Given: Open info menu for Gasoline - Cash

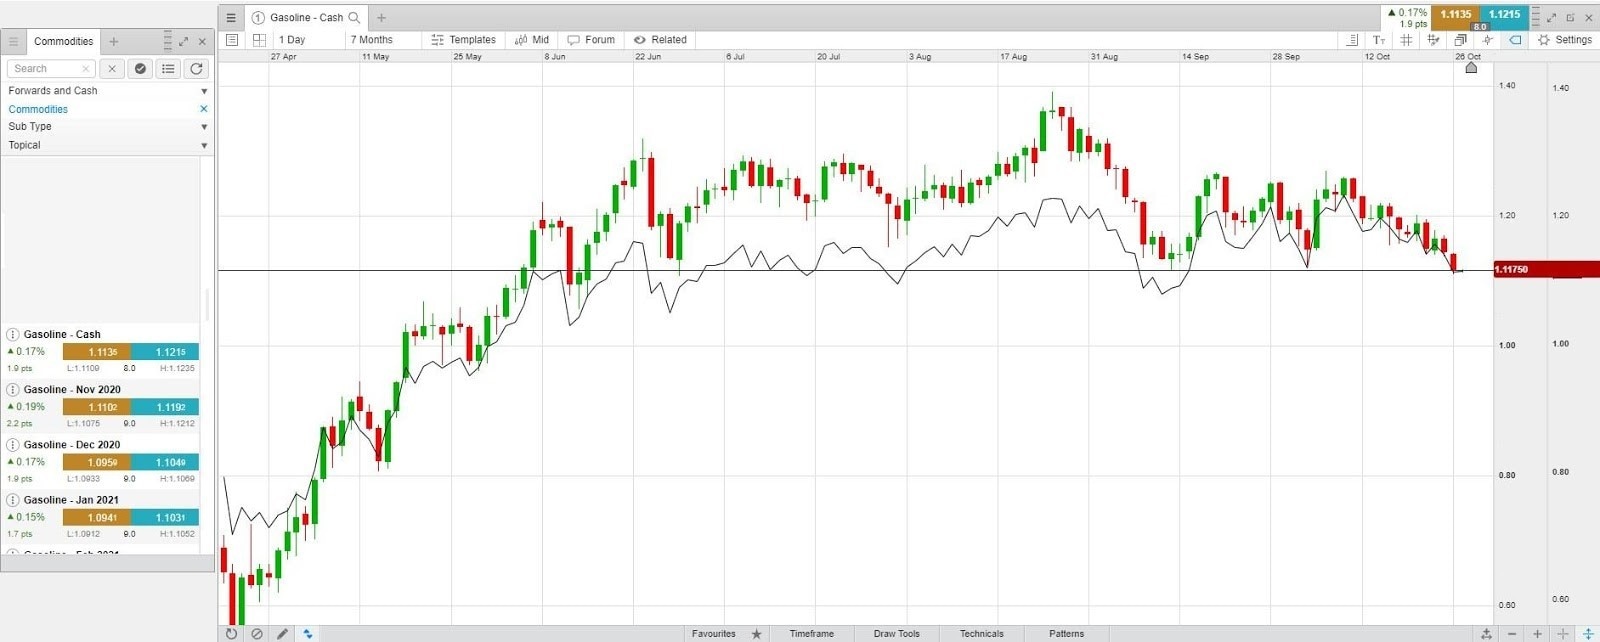Looking at the screenshot, I should [x=13, y=334].
